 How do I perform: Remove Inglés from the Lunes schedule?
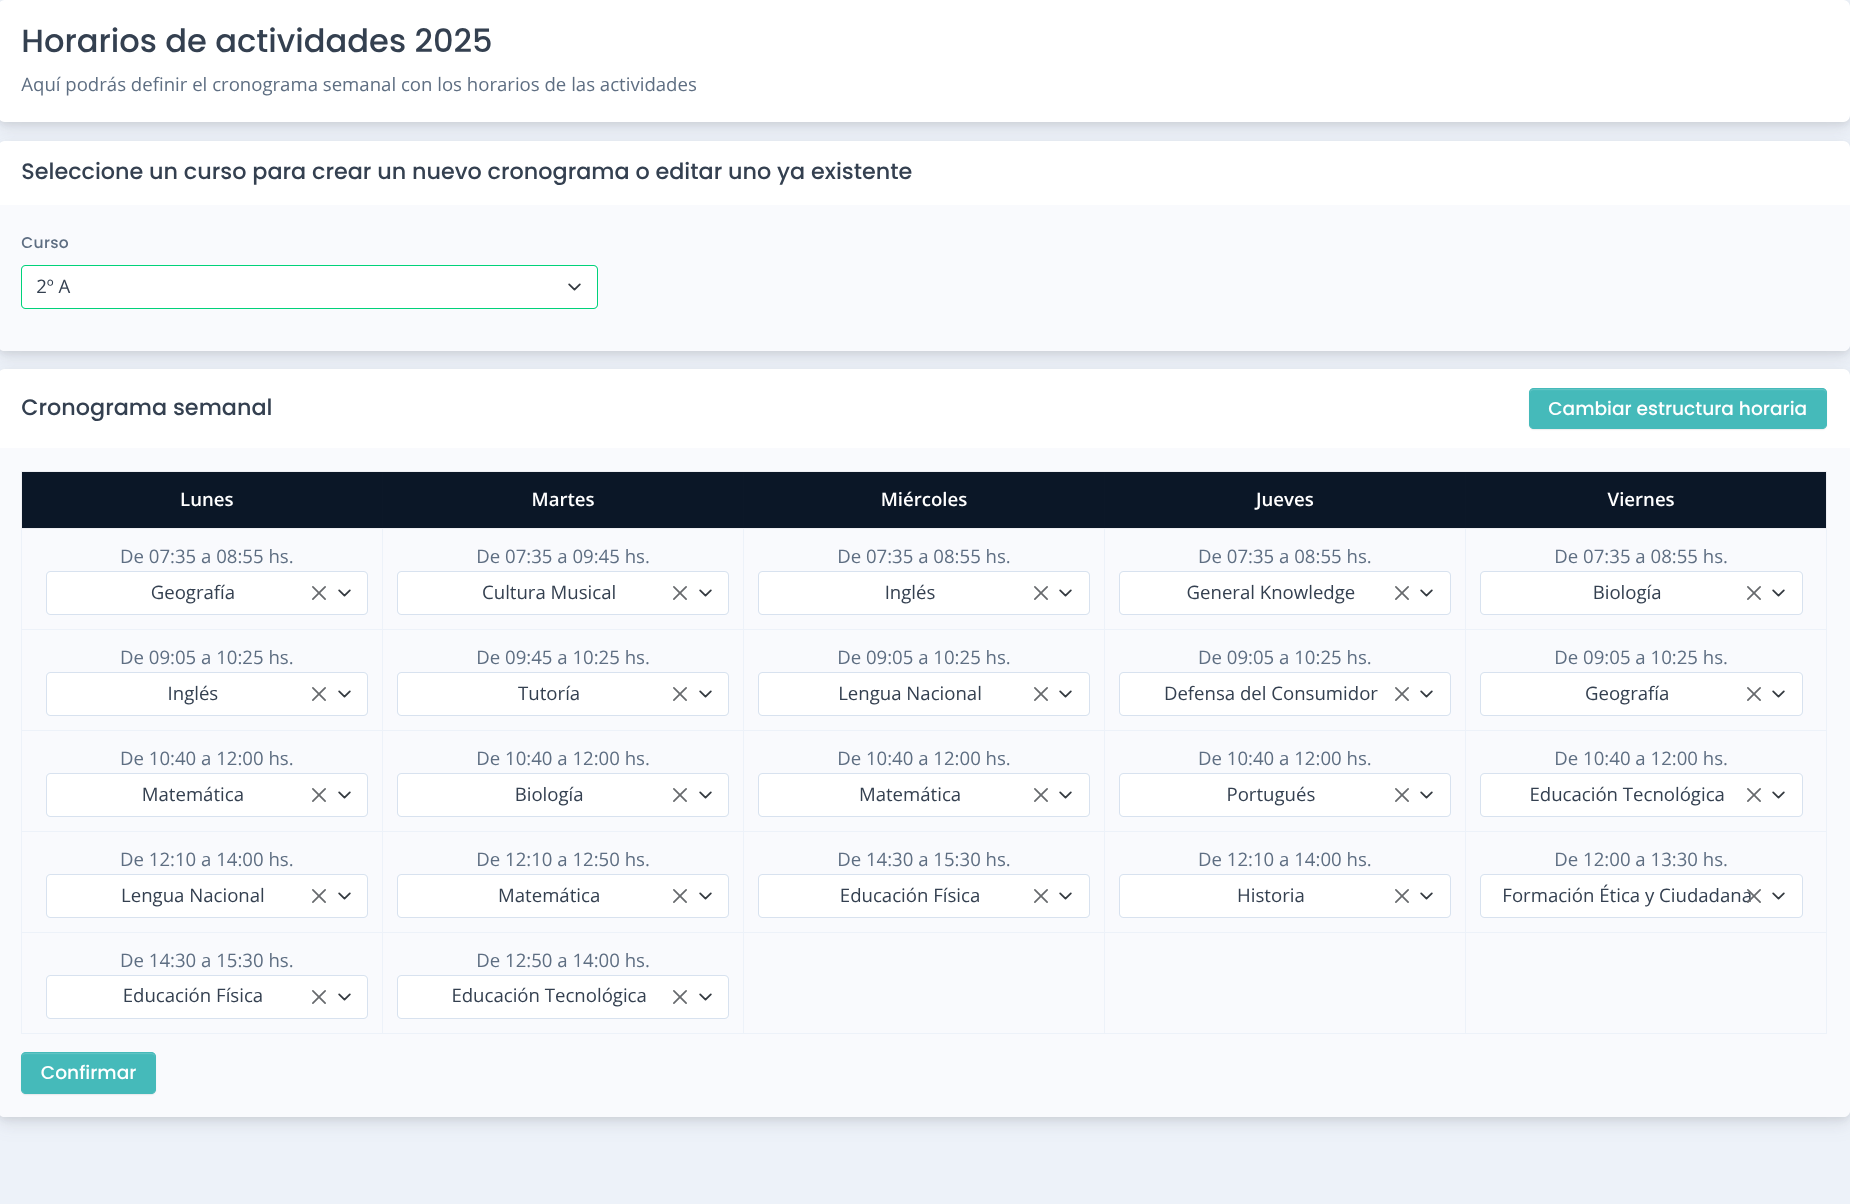tap(319, 693)
